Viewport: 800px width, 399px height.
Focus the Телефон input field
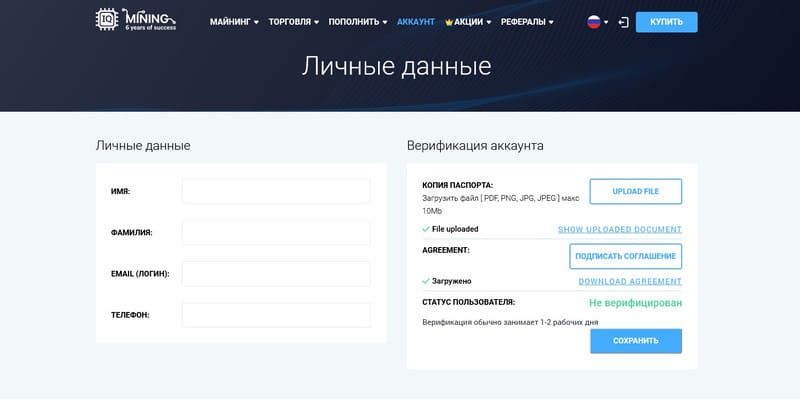pos(276,315)
